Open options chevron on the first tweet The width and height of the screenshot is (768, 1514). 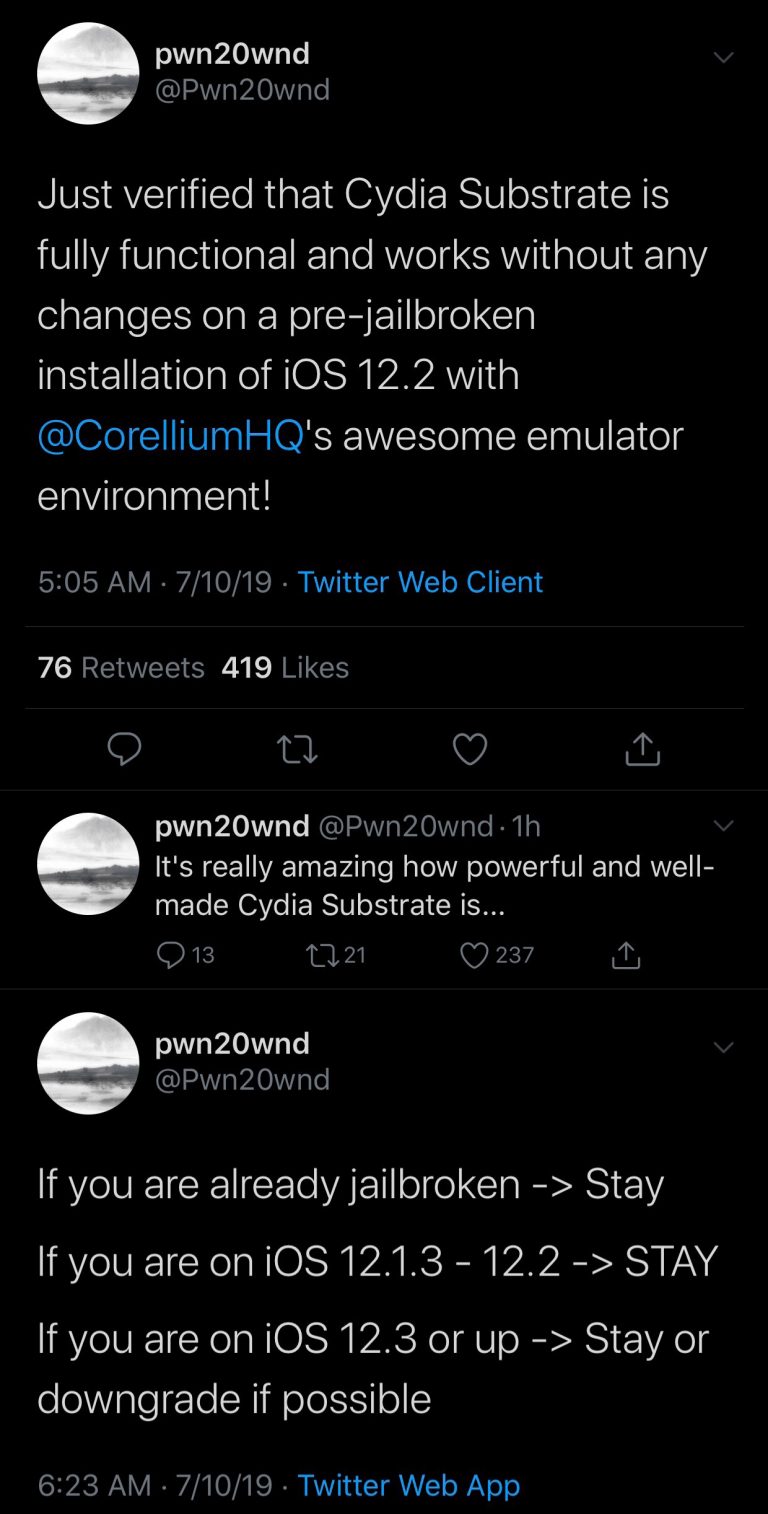coord(723,57)
